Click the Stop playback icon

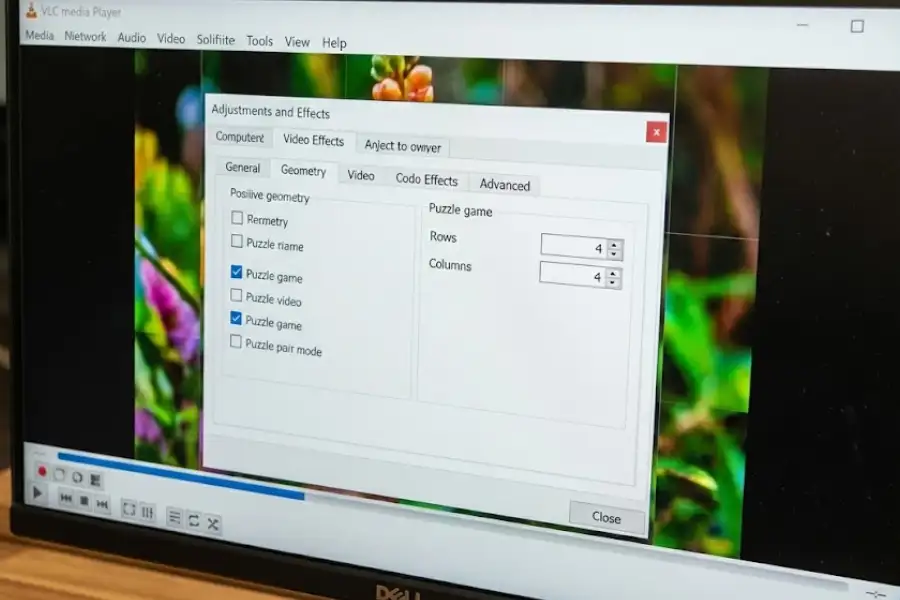[x=84, y=501]
